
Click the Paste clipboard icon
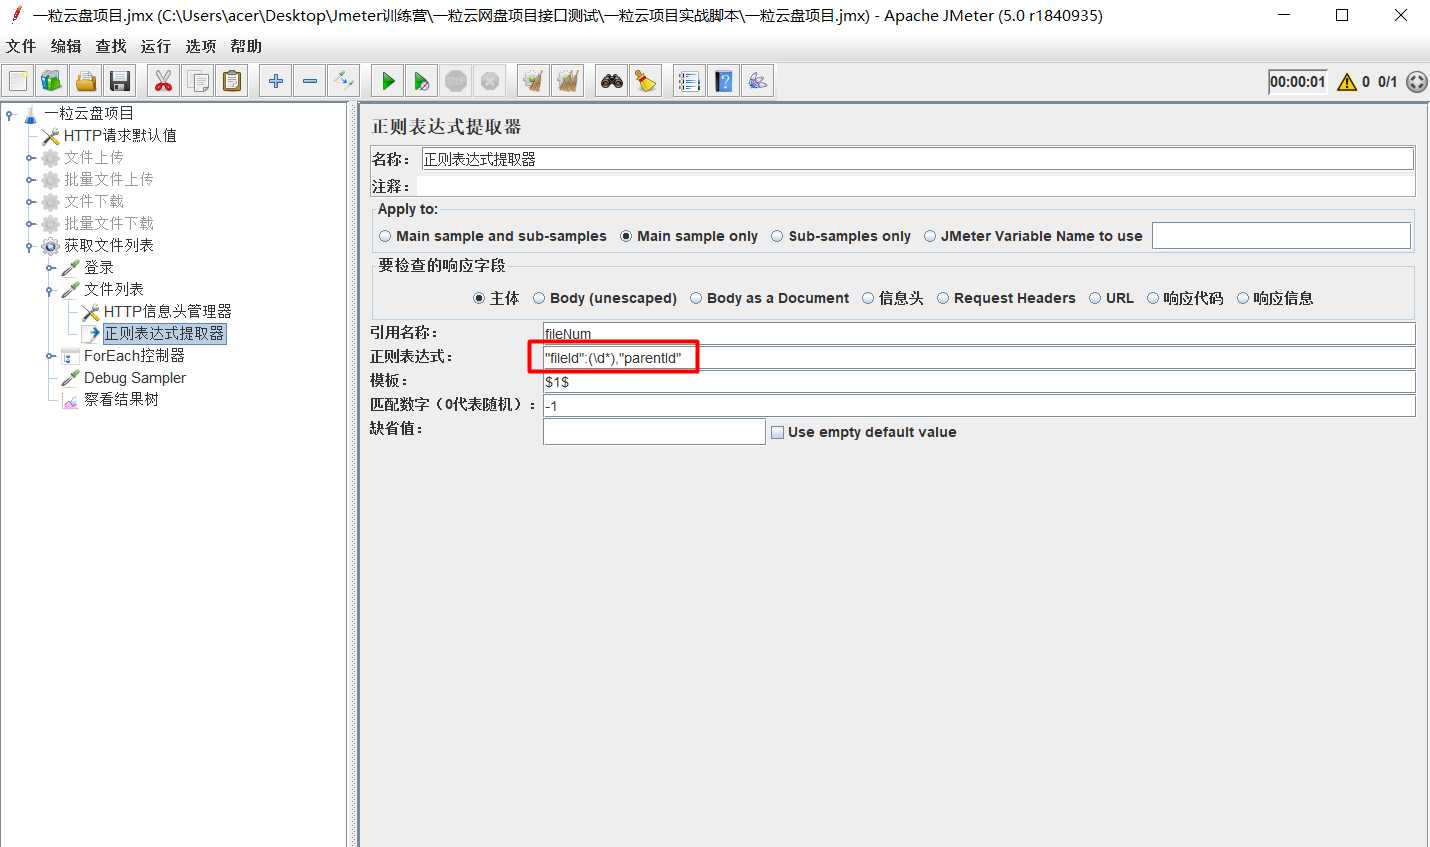(x=232, y=81)
